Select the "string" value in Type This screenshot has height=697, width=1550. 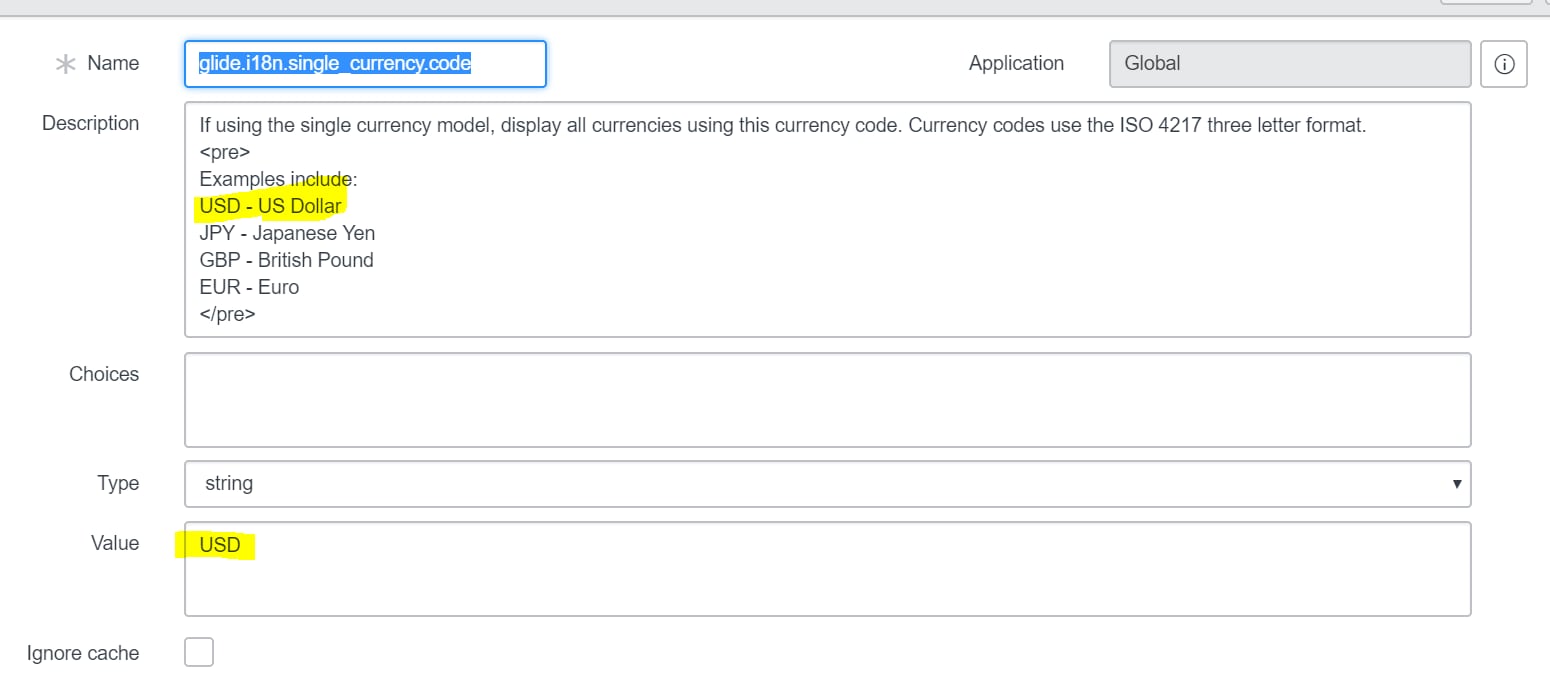pyautogui.click(x=230, y=483)
